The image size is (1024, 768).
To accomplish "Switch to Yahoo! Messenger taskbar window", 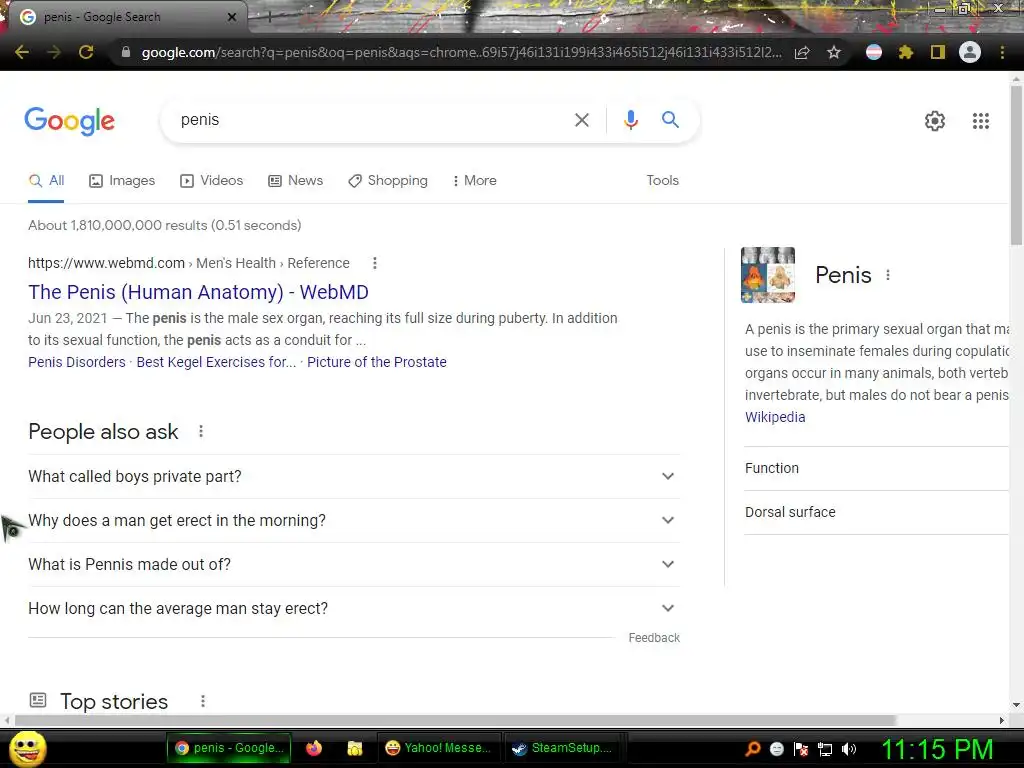I will tap(439, 748).
